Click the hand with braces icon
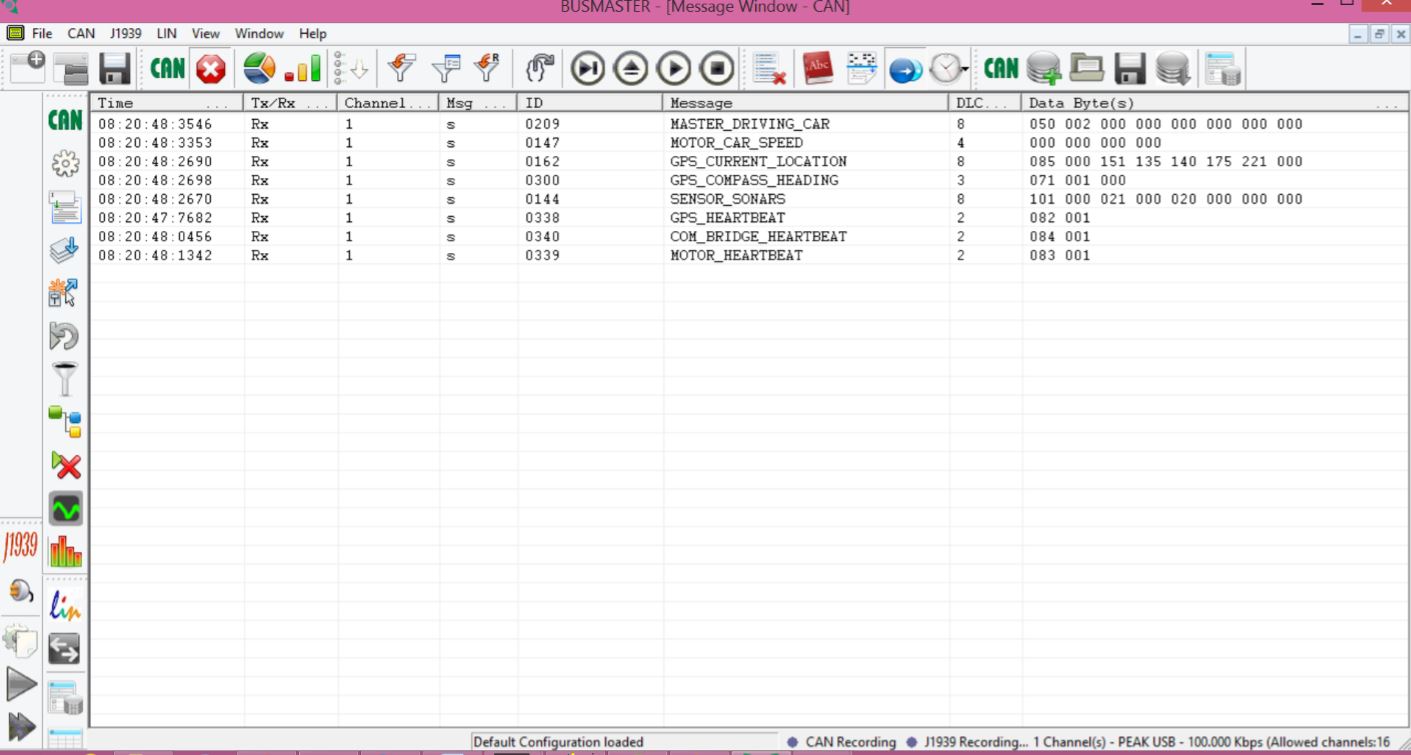This screenshot has width=1411, height=755. point(539,68)
